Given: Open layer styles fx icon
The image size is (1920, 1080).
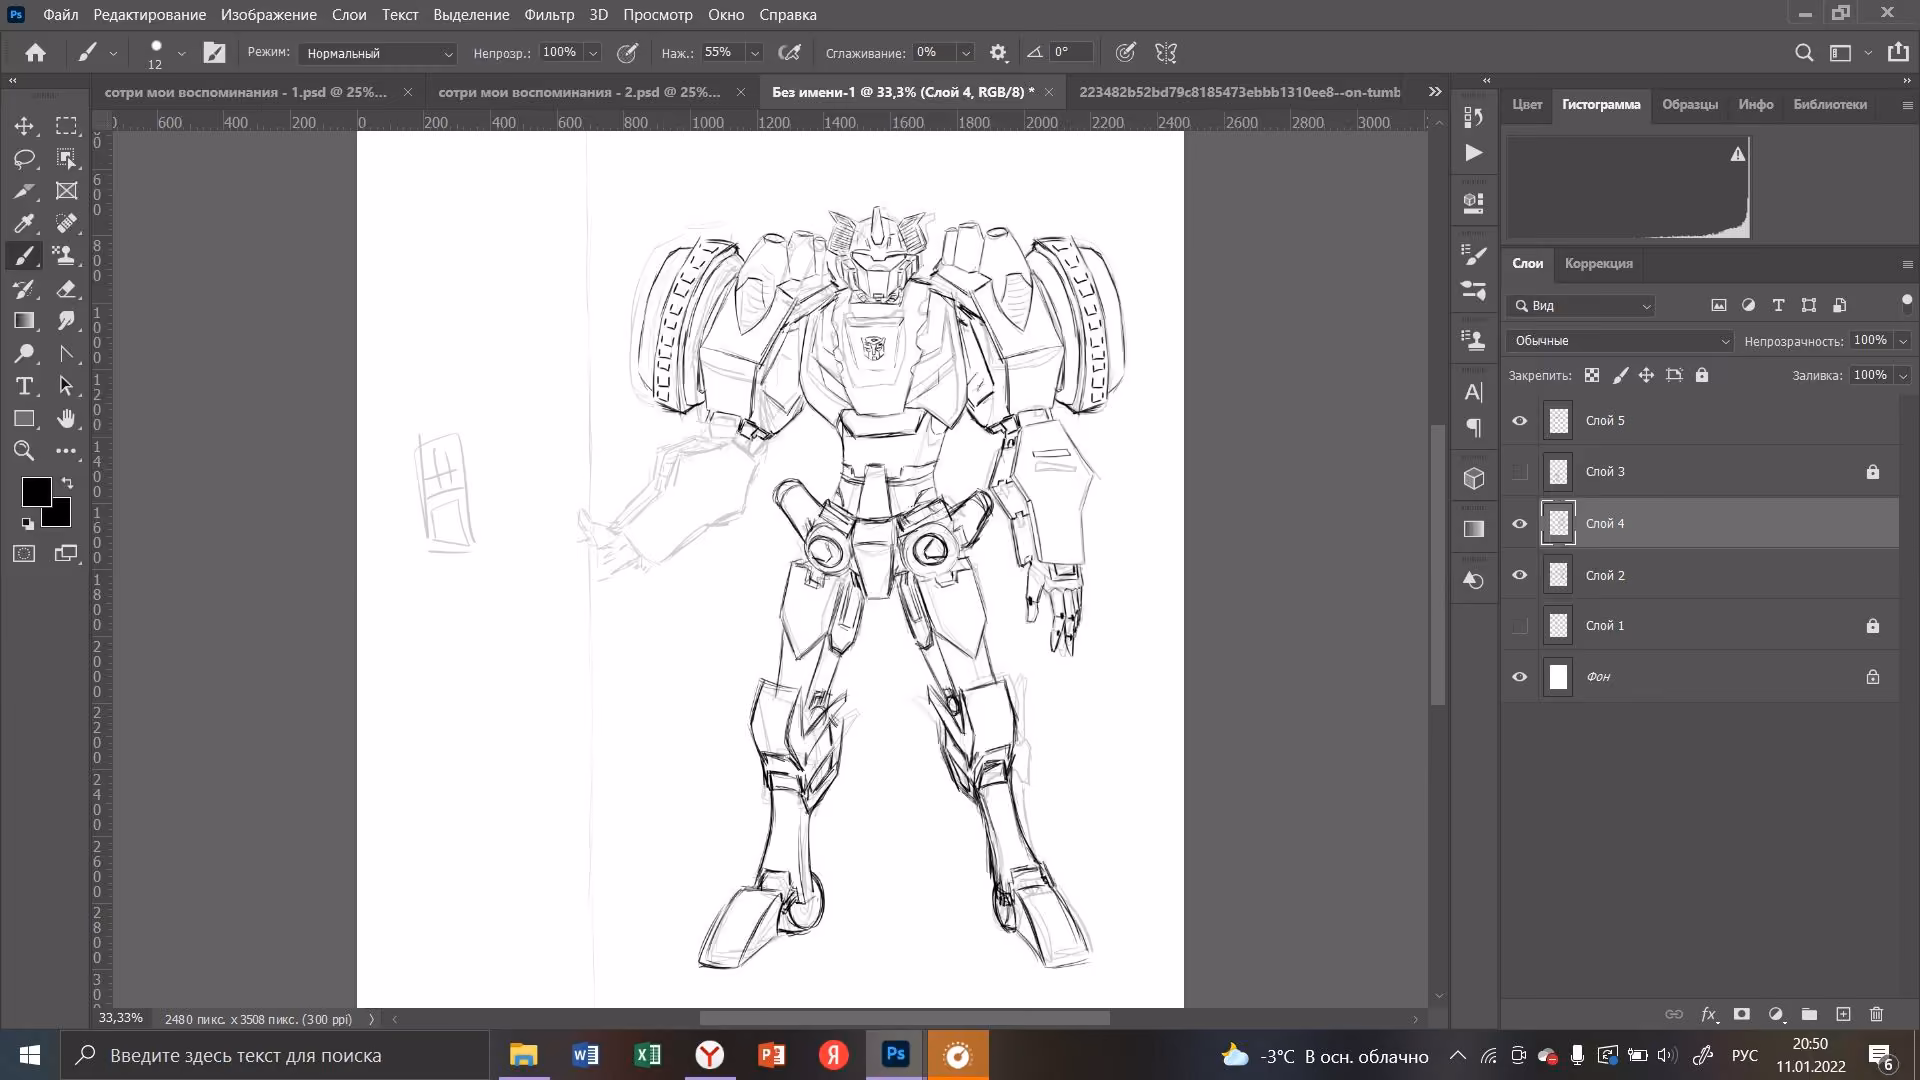Looking at the screenshot, I should pos(1709,1014).
